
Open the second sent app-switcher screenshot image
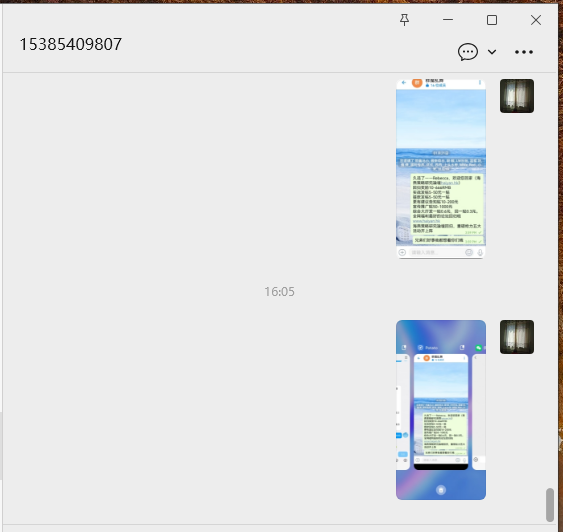tap(441, 410)
